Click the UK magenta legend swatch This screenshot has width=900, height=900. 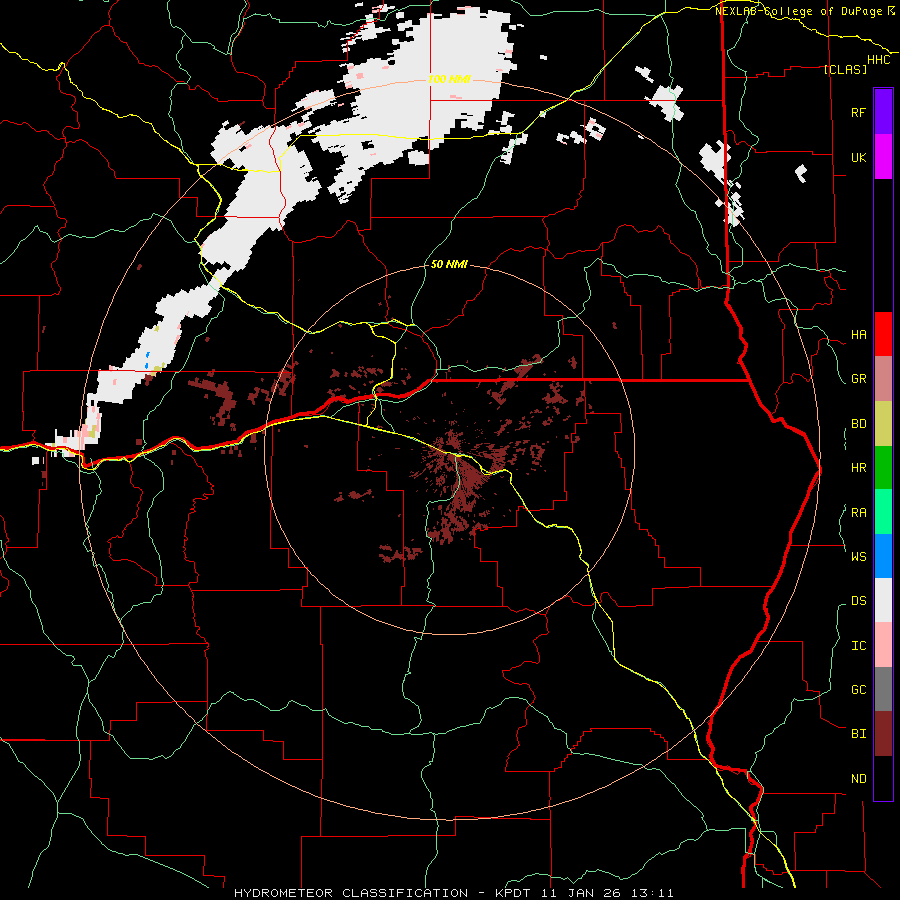883,157
